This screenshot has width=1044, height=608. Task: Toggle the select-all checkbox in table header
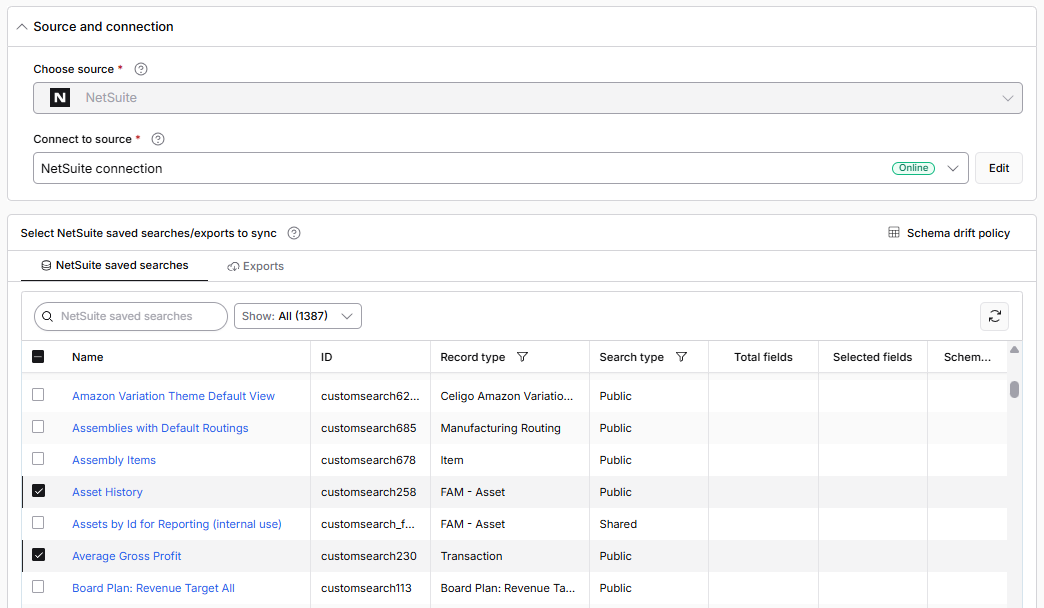tap(38, 357)
